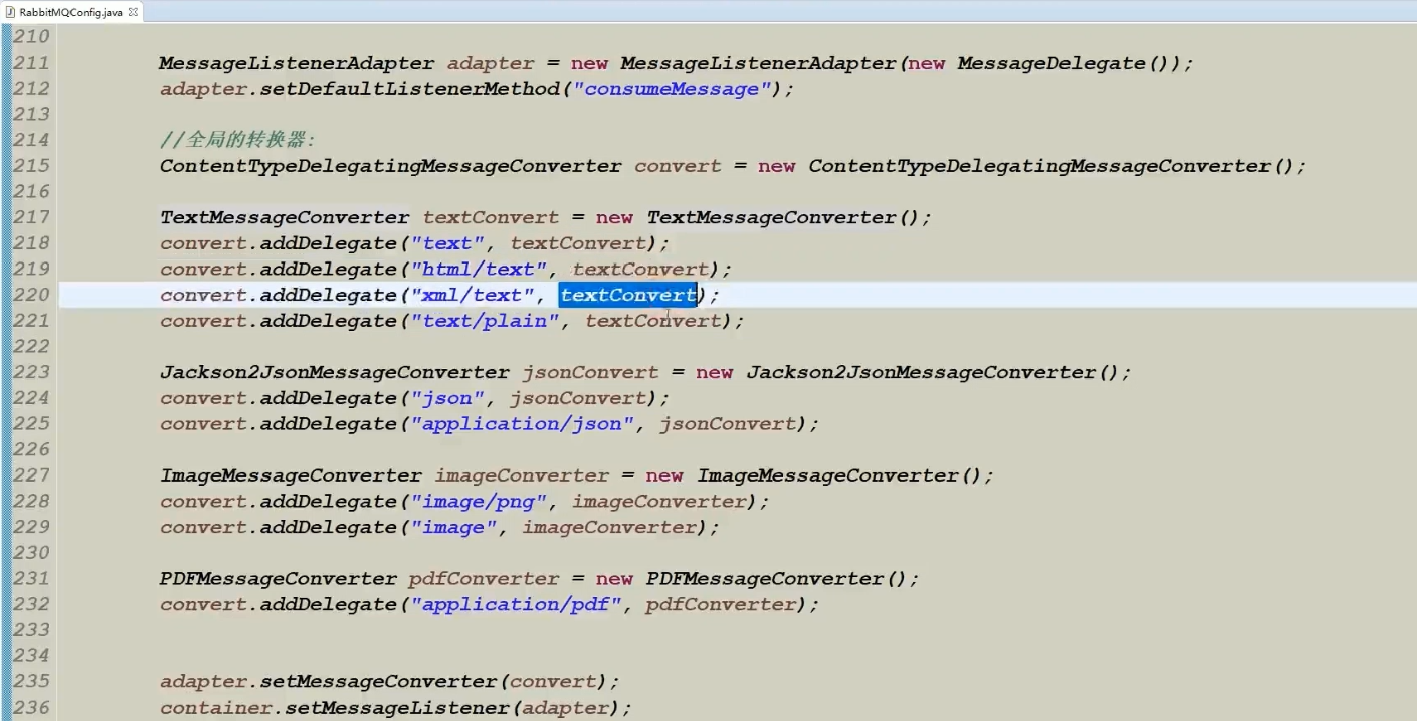
Task: Click the adapter variable declaration on line 211
Action: pyautogui.click(x=490, y=63)
